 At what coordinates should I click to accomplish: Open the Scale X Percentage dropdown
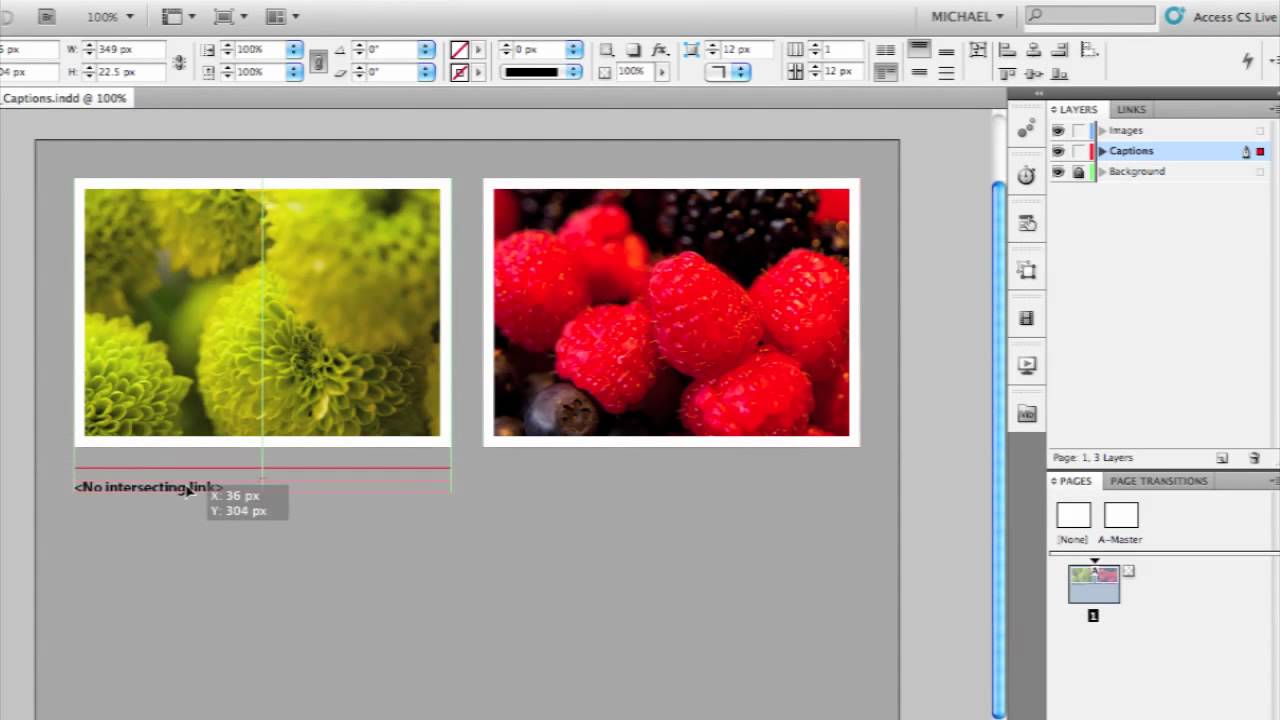tap(294, 49)
